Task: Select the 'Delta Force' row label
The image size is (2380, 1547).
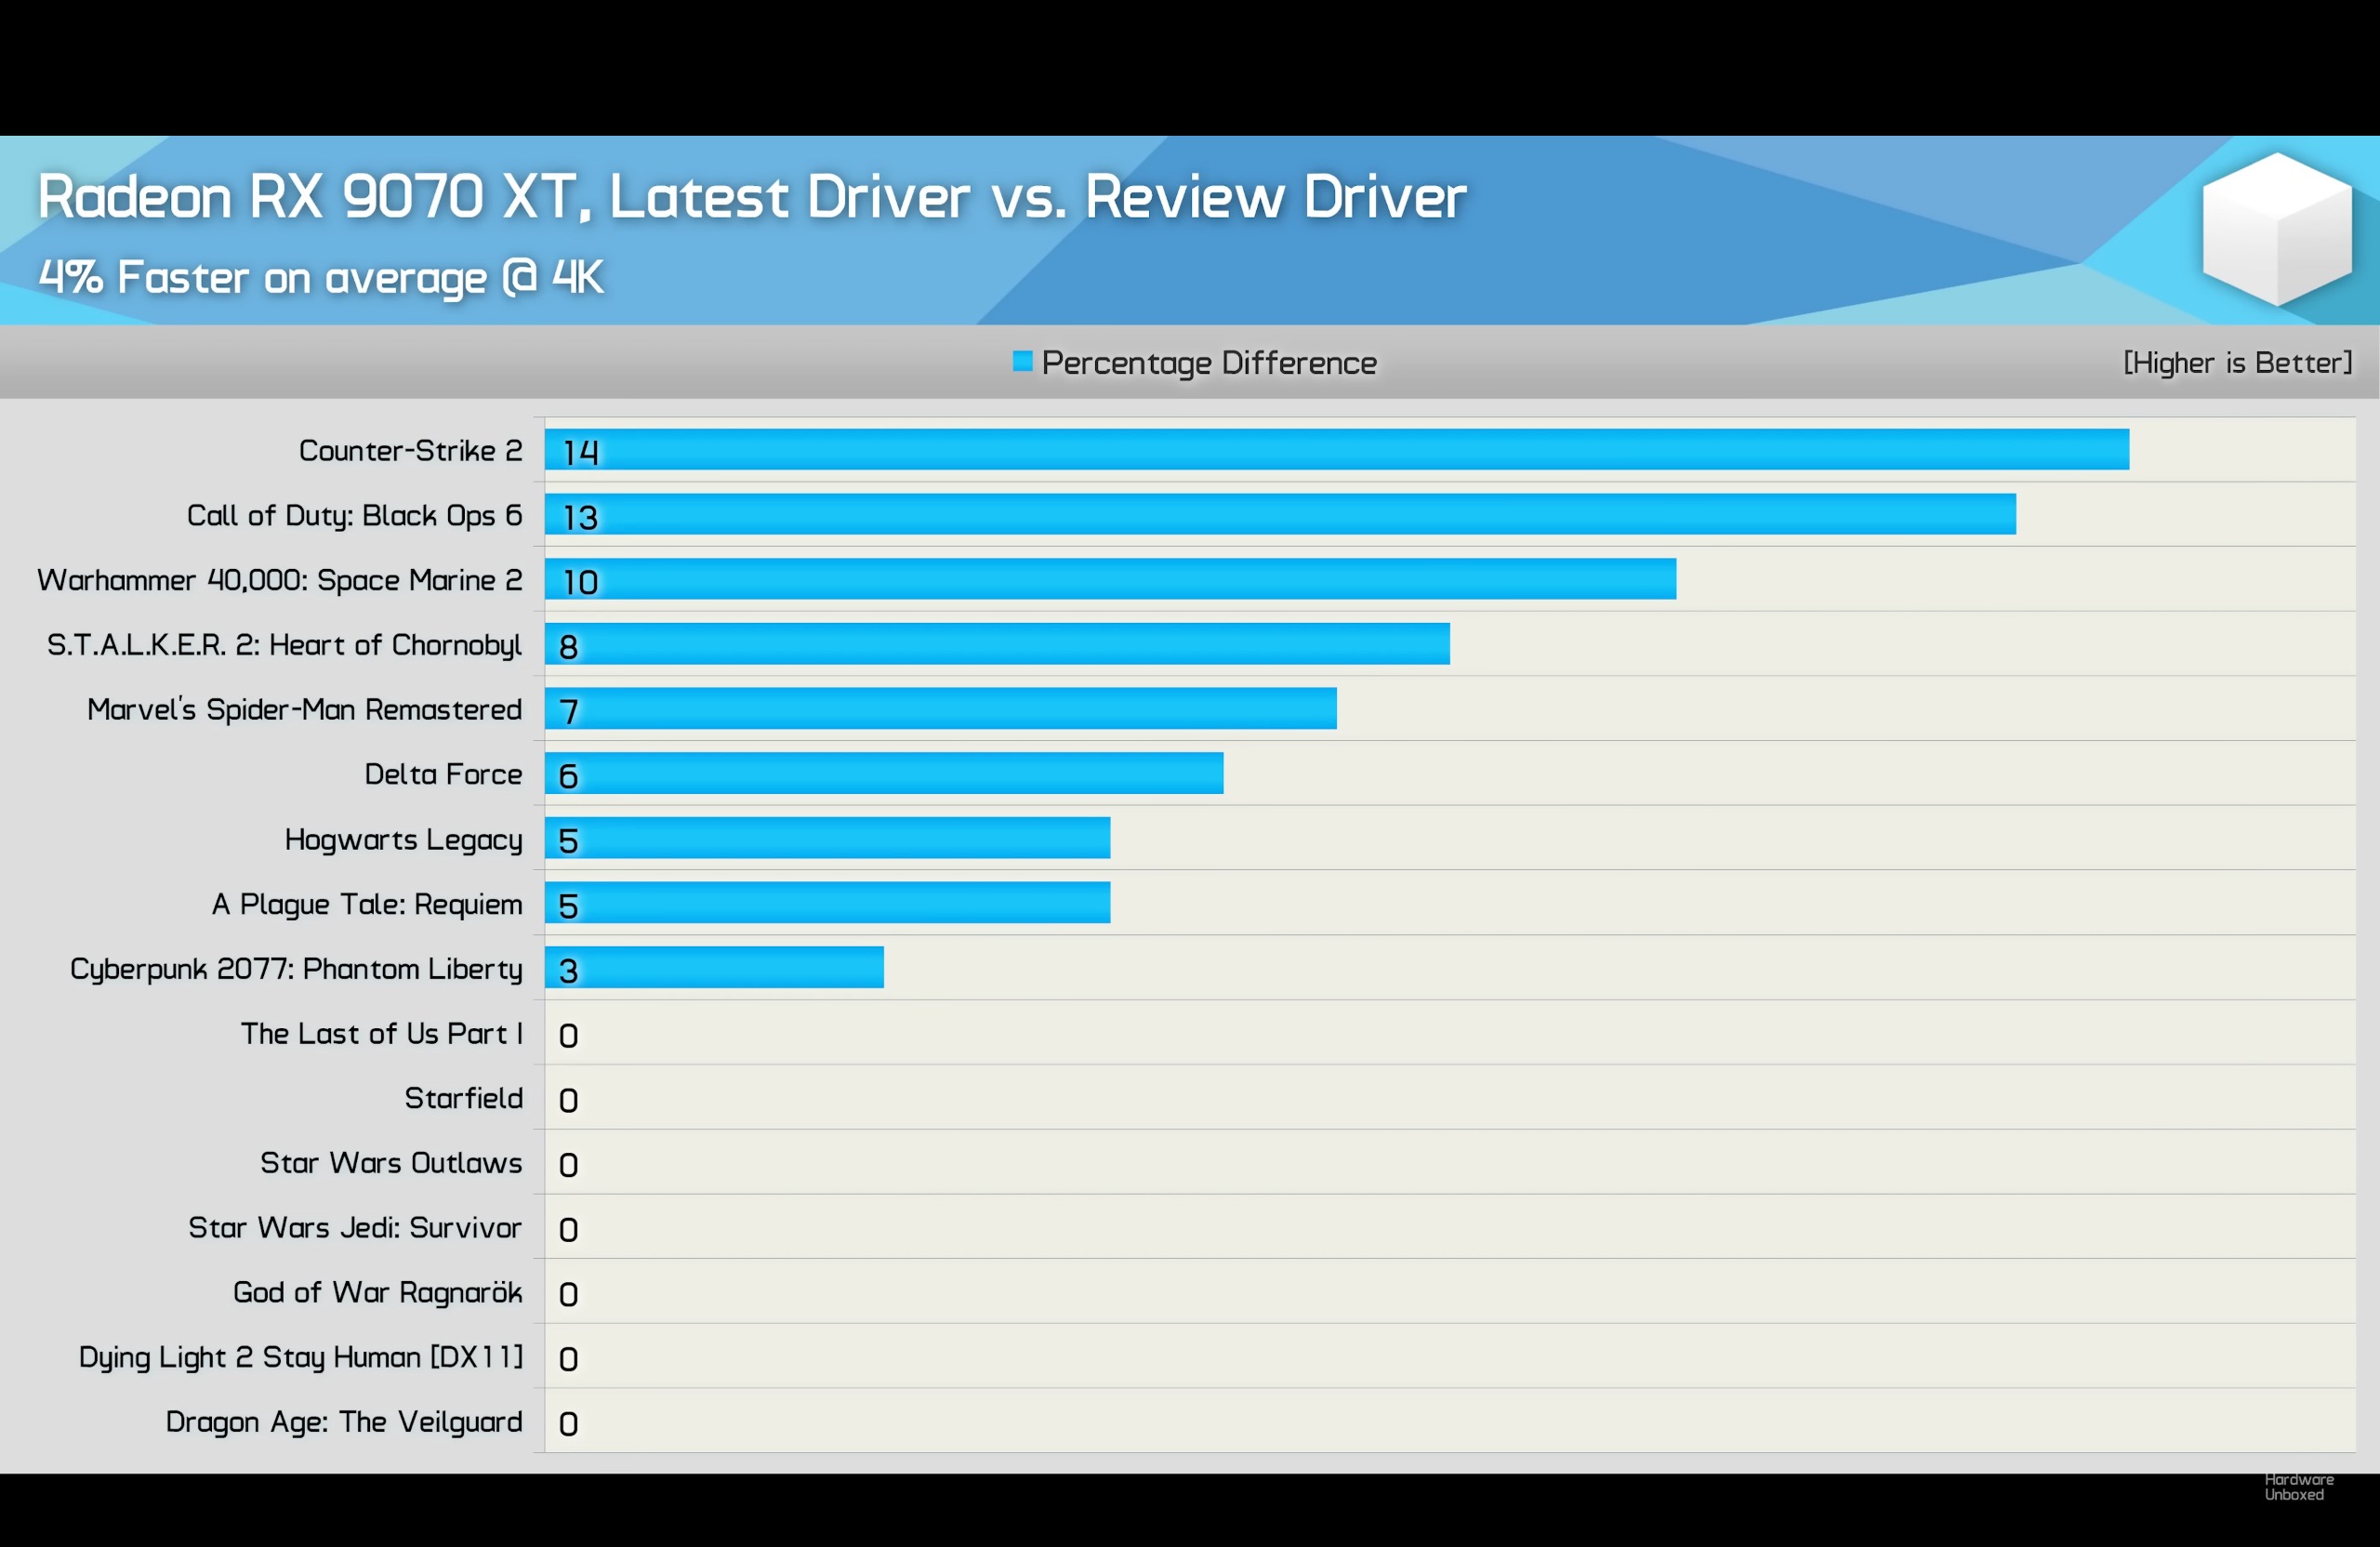Action: [444, 774]
